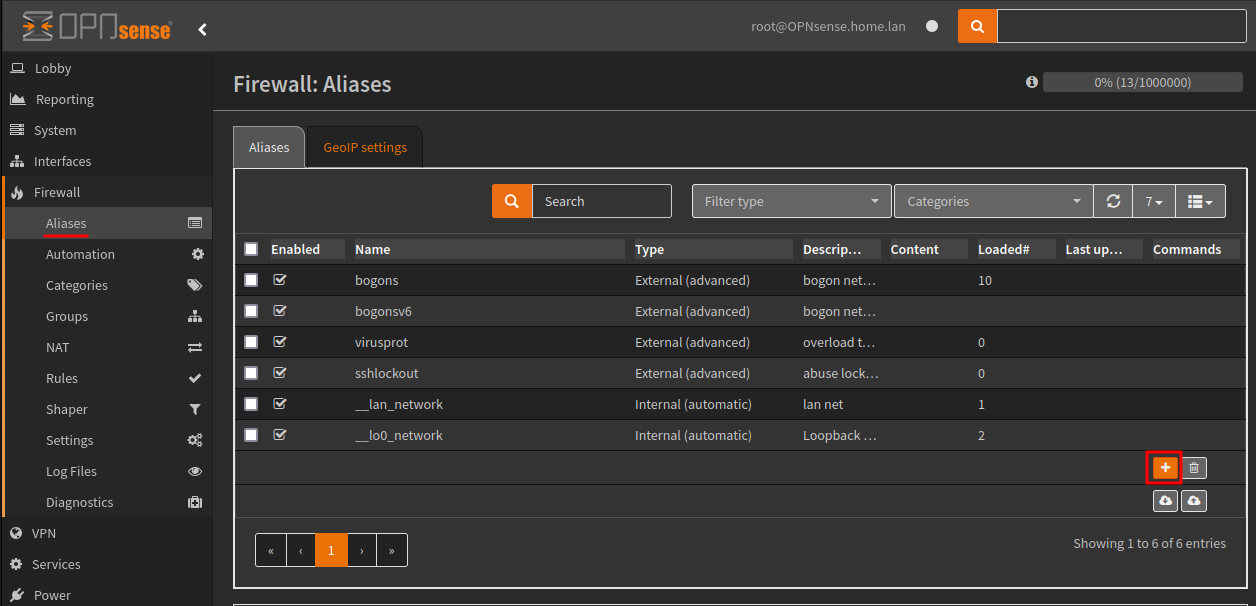
Task: Open the rows-per-page dropdown showing 7
Action: pyautogui.click(x=1154, y=201)
